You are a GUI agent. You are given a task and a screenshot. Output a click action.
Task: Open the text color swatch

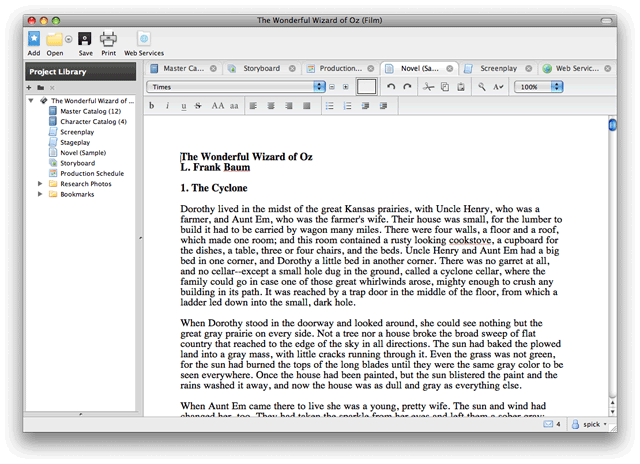(366, 87)
